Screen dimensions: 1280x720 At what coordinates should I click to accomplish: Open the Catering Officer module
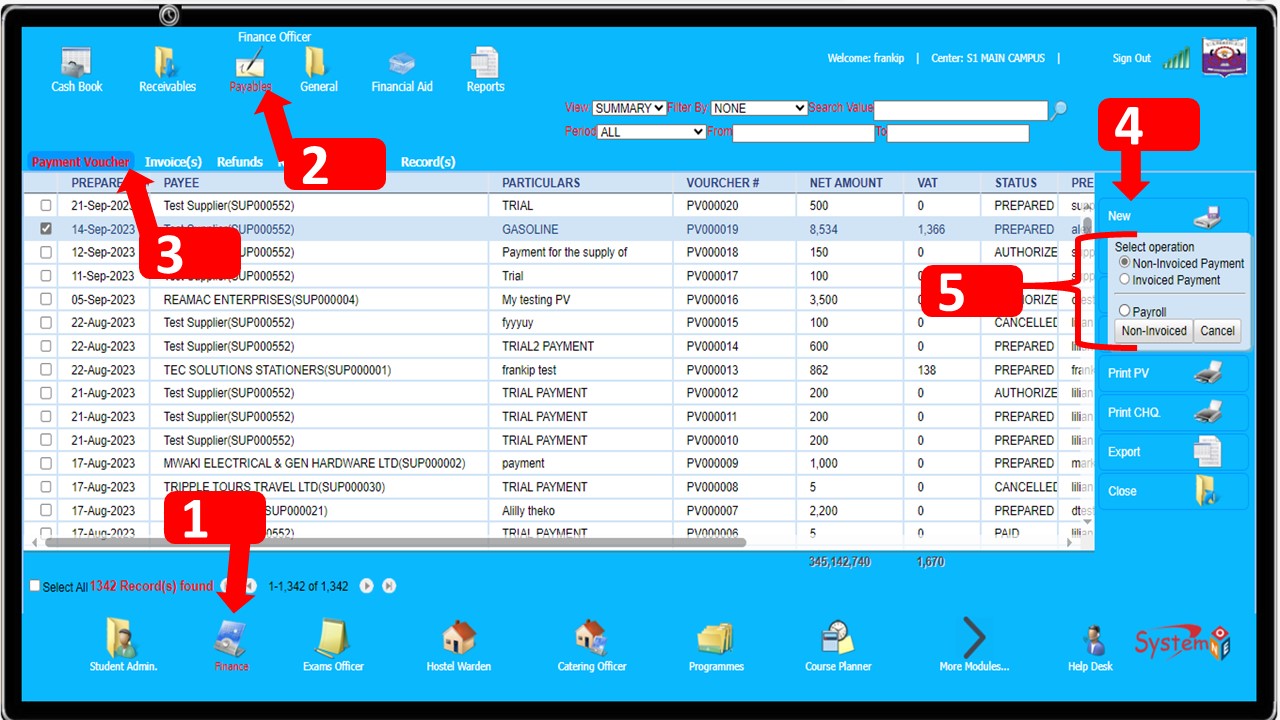[x=591, y=642]
